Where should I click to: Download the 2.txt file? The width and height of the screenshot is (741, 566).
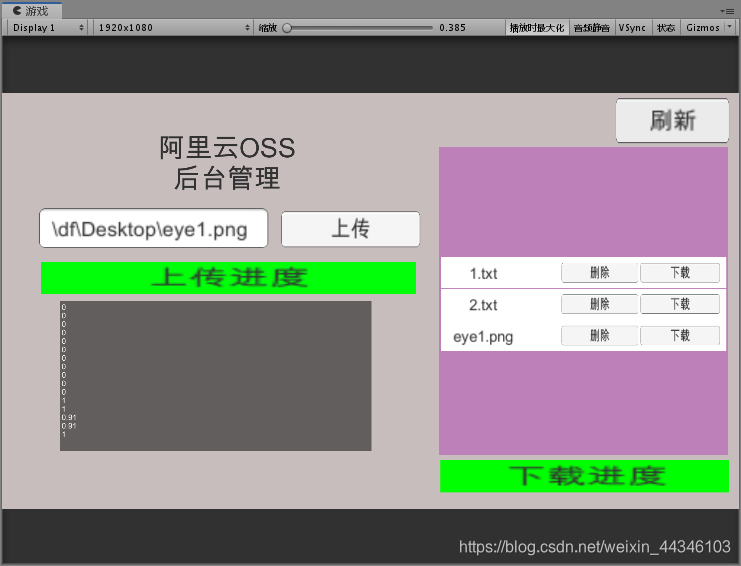[680, 304]
